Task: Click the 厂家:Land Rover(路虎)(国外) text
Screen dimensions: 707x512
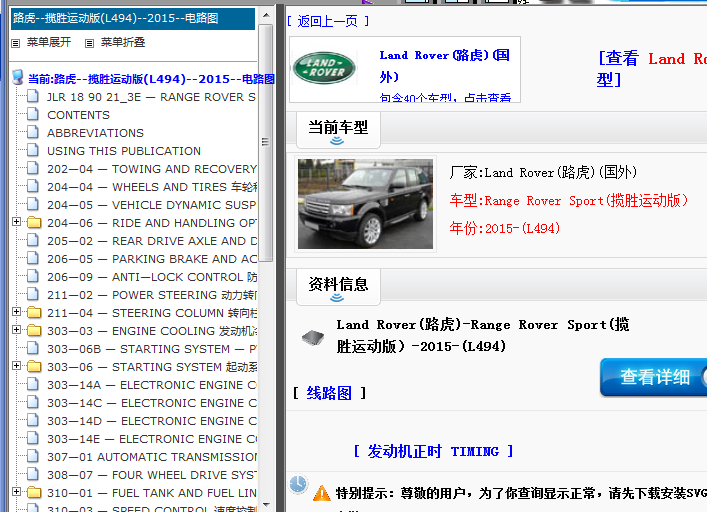Action: [543, 172]
